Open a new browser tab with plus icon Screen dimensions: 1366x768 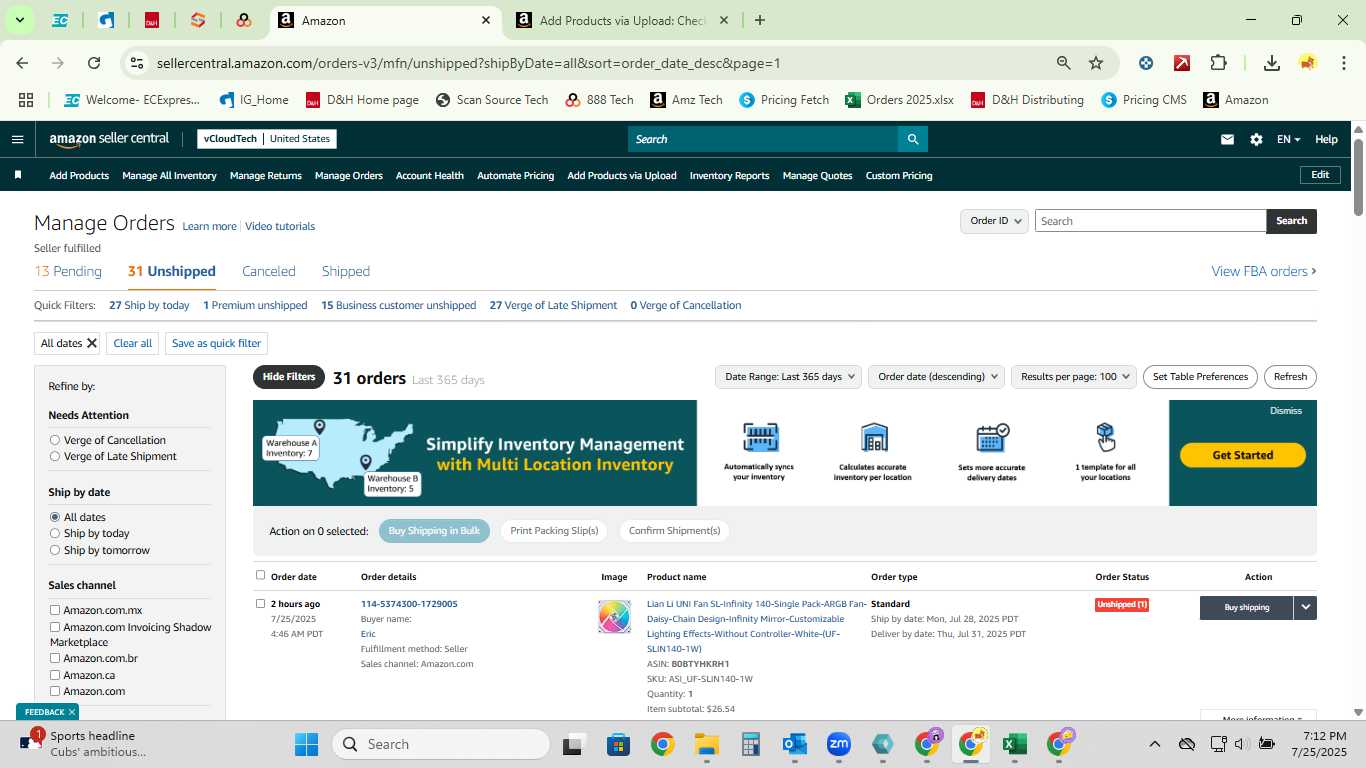click(x=760, y=20)
